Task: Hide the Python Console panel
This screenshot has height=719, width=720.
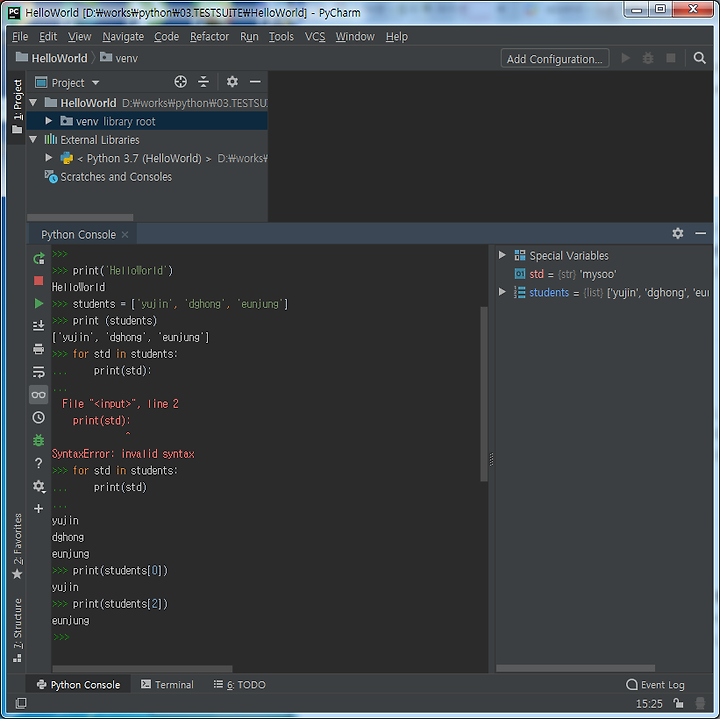Action: pyautogui.click(x=701, y=233)
